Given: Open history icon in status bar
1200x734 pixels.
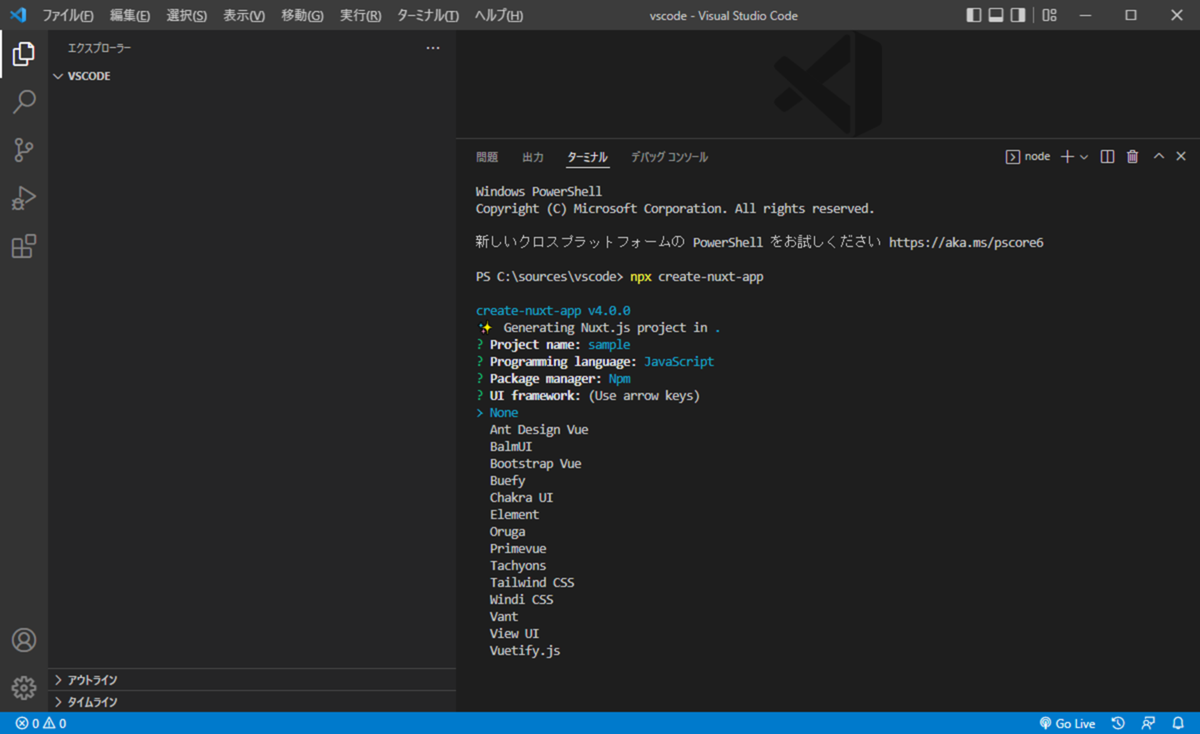Looking at the screenshot, I should tap(1118, 723).
